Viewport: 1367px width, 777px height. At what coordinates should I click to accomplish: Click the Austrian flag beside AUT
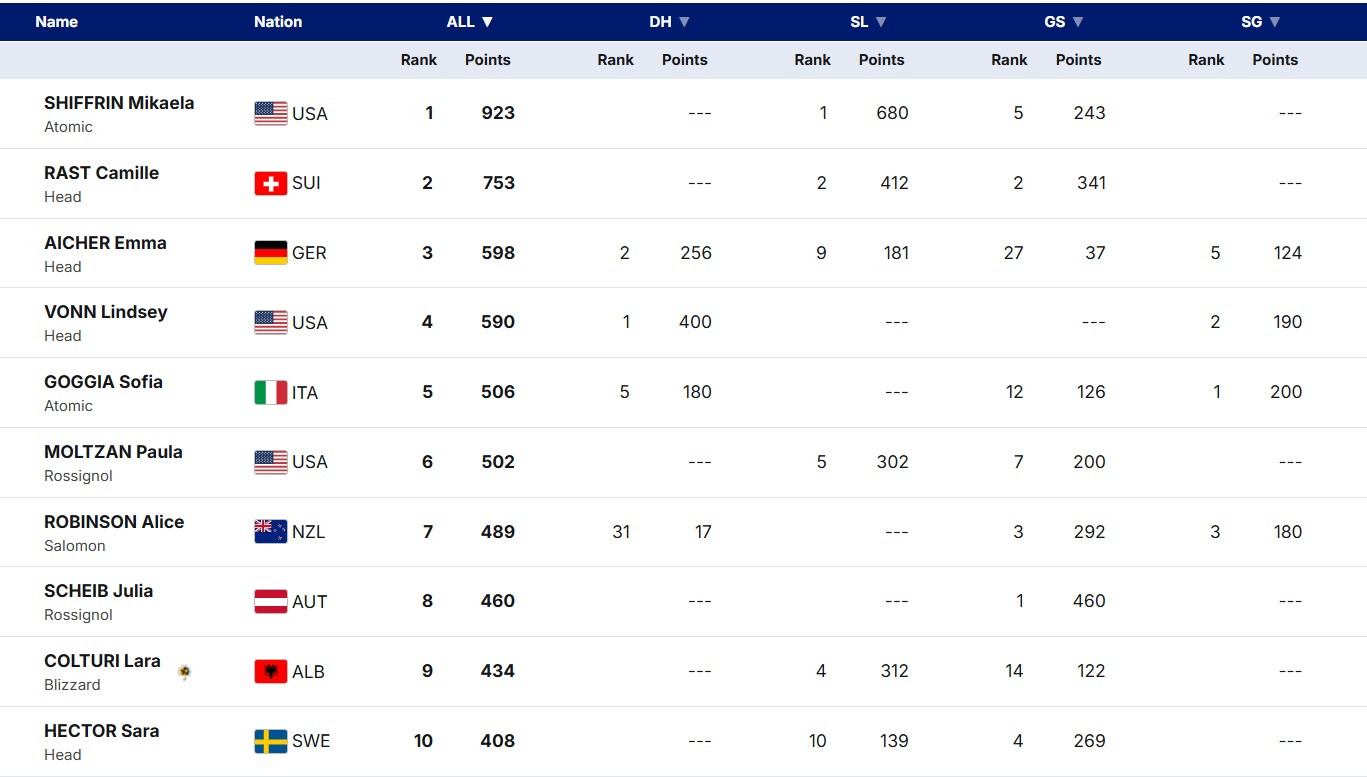coord(270,602)
